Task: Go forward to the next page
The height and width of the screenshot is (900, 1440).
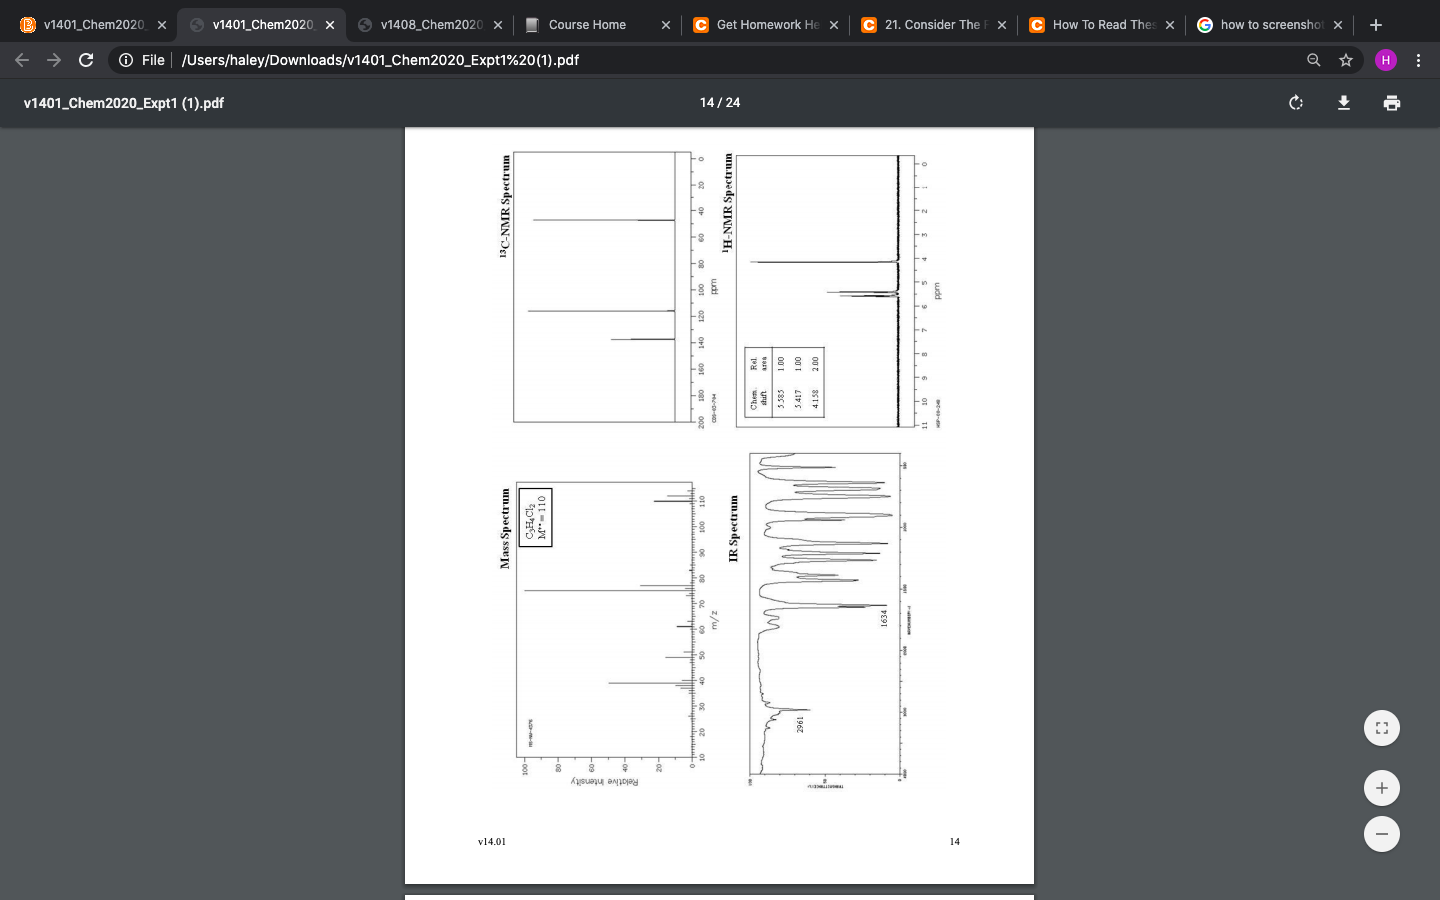Action: [54, 60]
